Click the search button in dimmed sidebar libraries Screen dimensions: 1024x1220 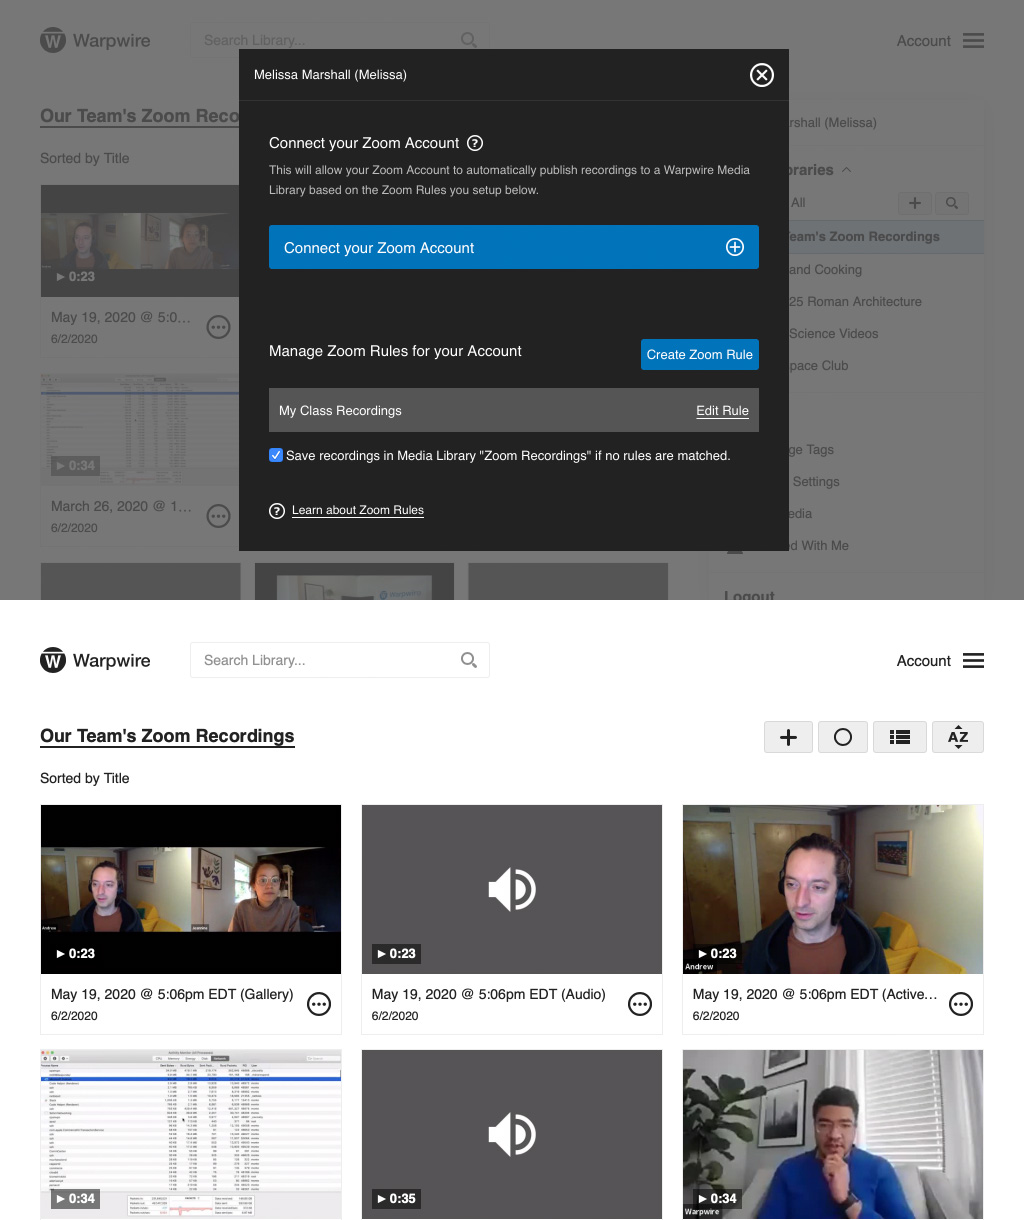tap(952, 203)
